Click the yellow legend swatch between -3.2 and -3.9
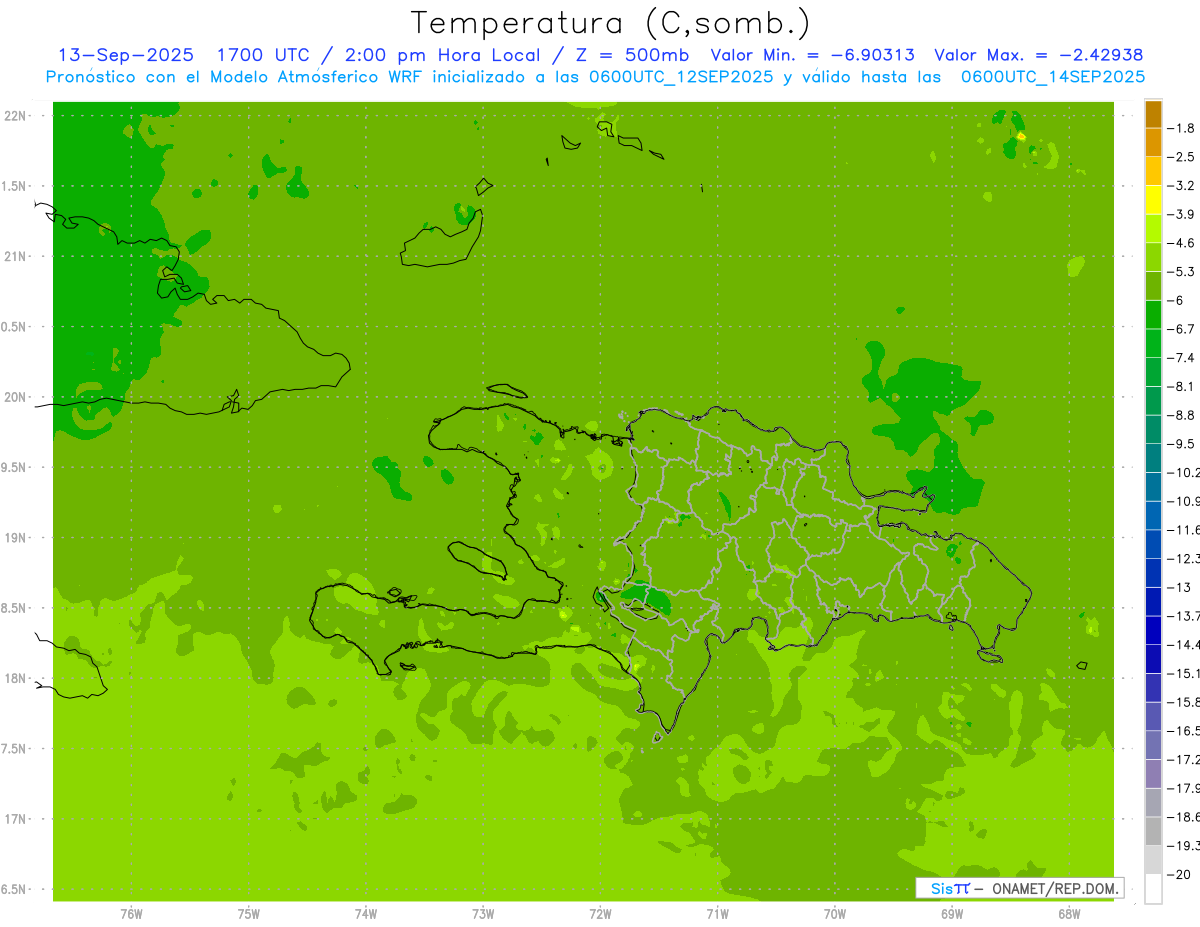 tap(1153, 200)
